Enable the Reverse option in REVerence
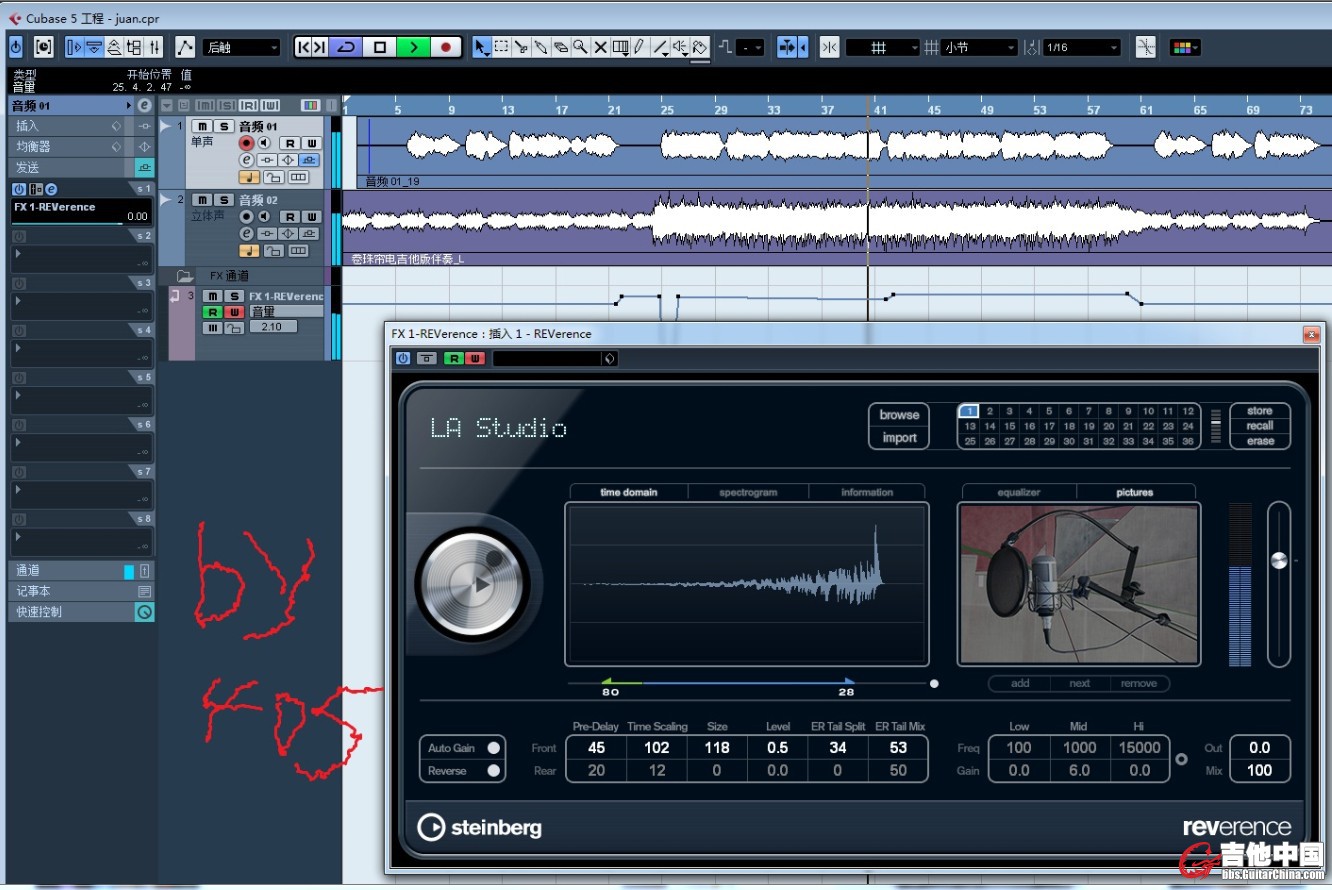This screenshot has height=890, width=1332. point(493,771)
